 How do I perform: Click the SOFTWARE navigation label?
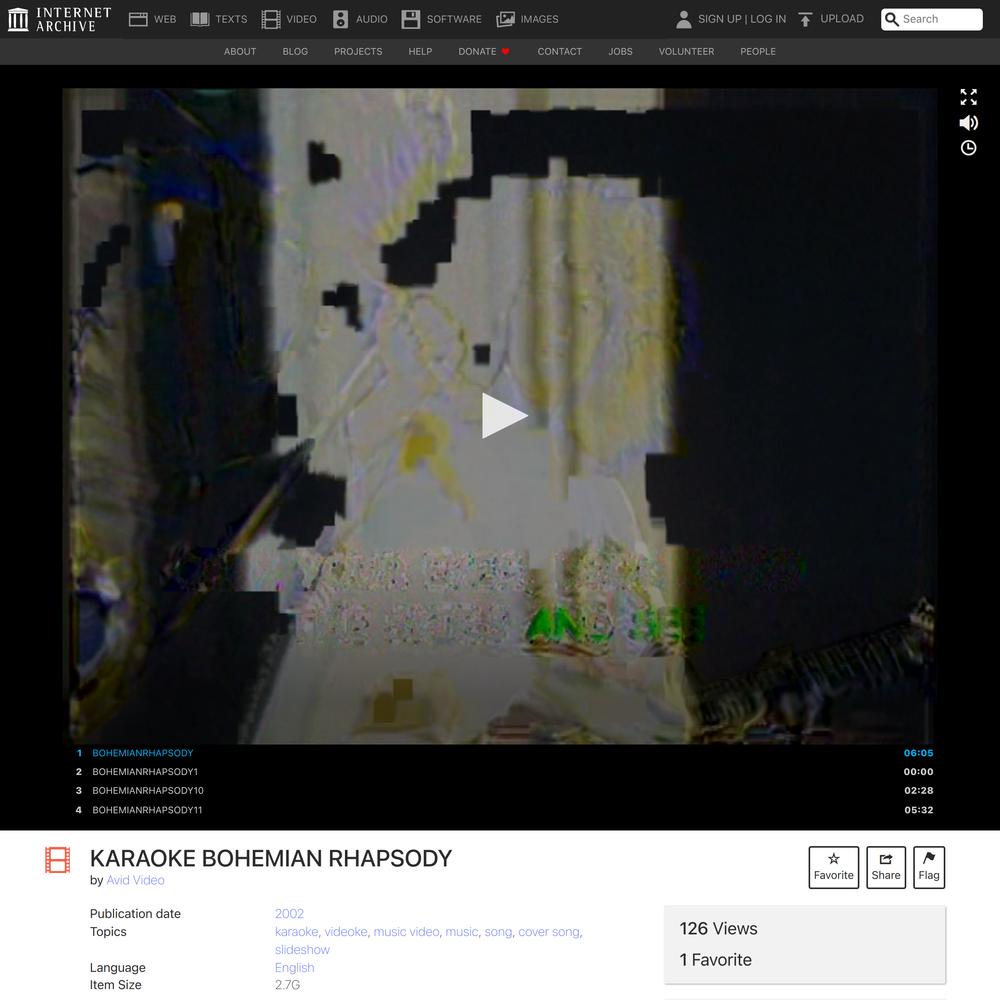click(x=454, y=19)
